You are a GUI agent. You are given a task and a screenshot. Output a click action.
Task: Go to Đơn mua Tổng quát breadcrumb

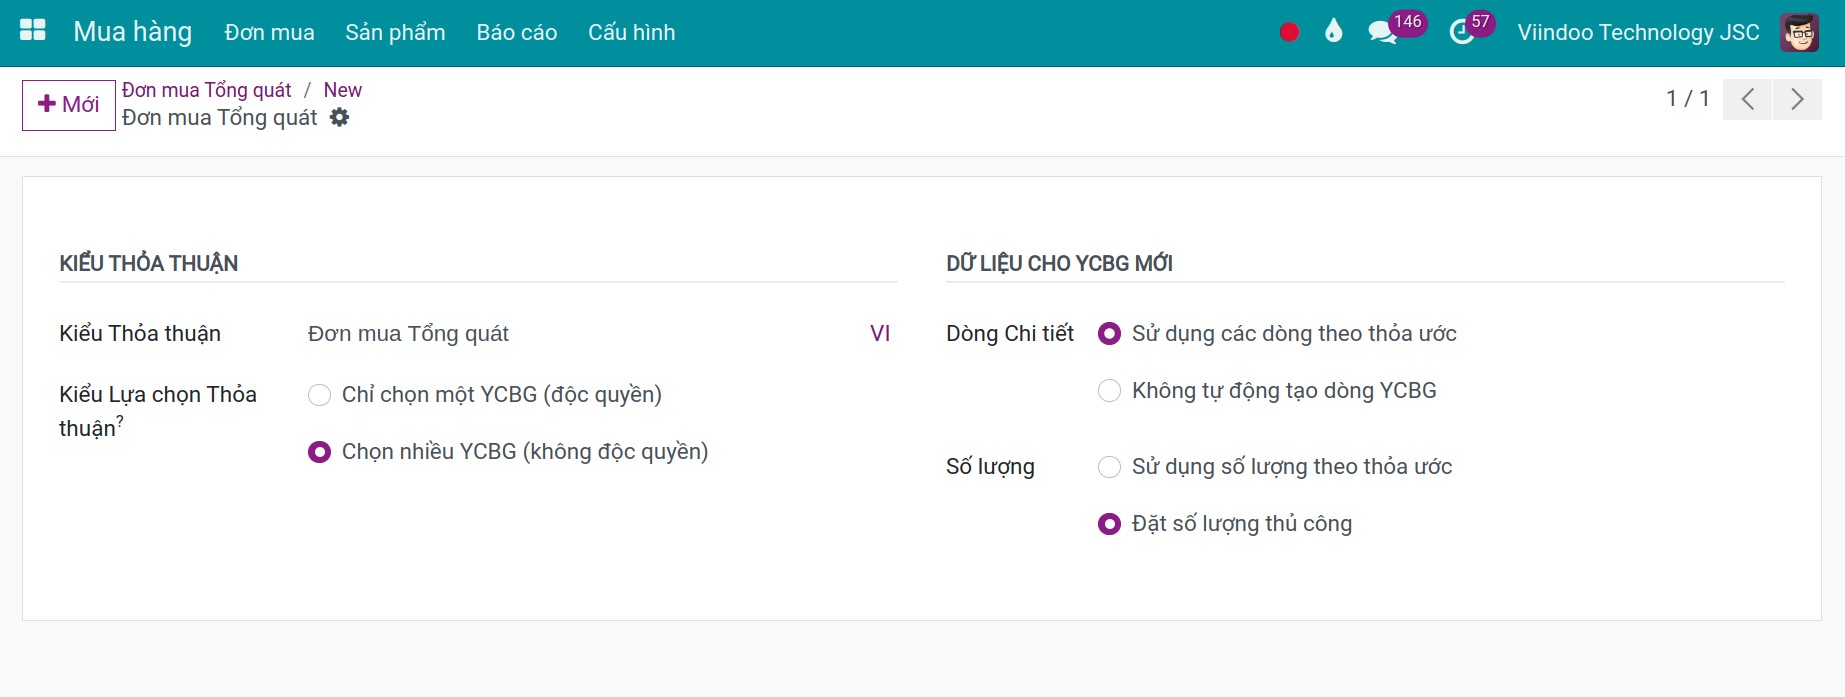pos(206,90)
